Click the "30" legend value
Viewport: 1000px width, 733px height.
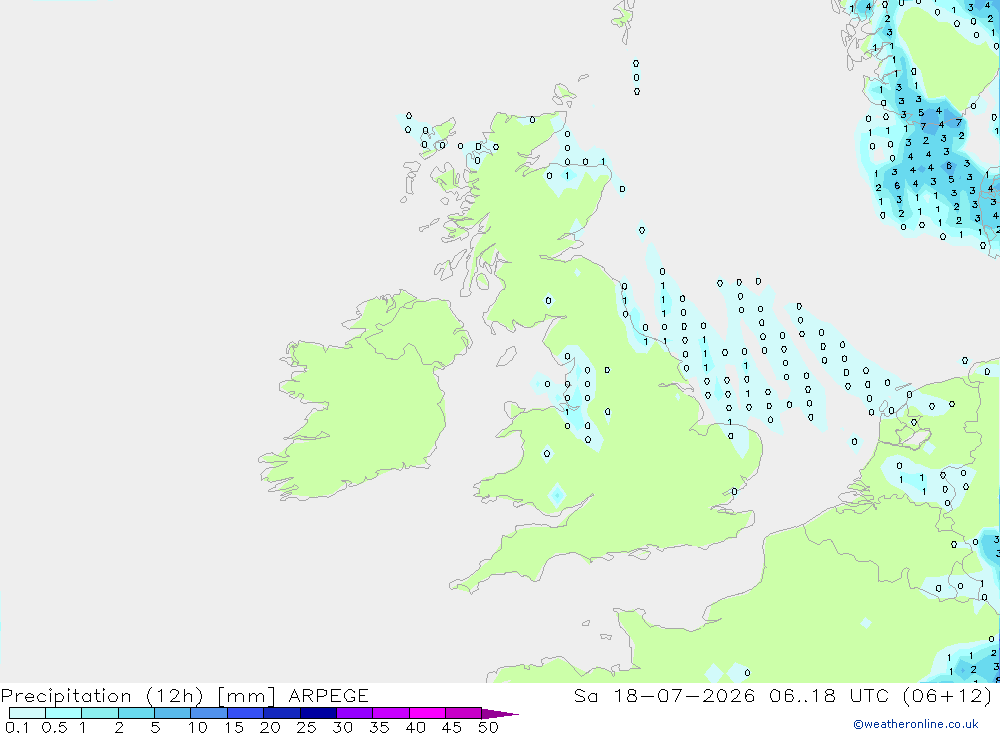[x=342, y=727]
